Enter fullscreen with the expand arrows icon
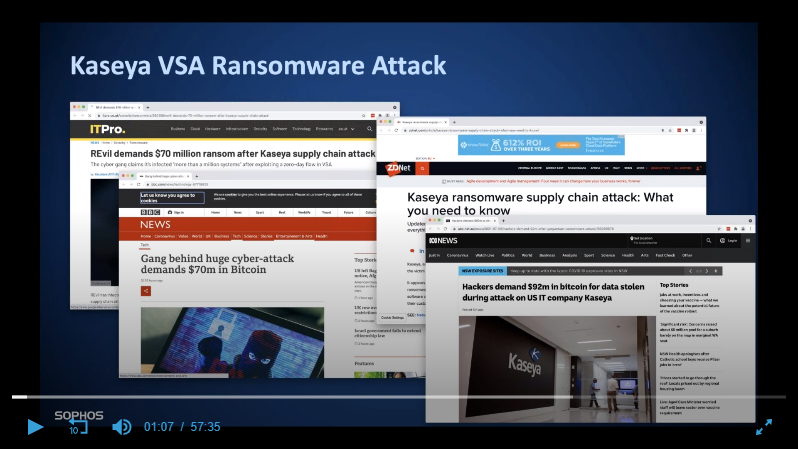Image resolution: width=798 pixels, height=449 pixels. click(x=763, y=427)
